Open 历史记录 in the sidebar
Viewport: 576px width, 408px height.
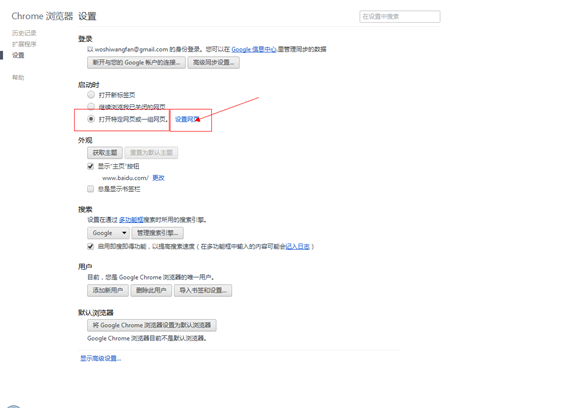click(x=24, y=33)
